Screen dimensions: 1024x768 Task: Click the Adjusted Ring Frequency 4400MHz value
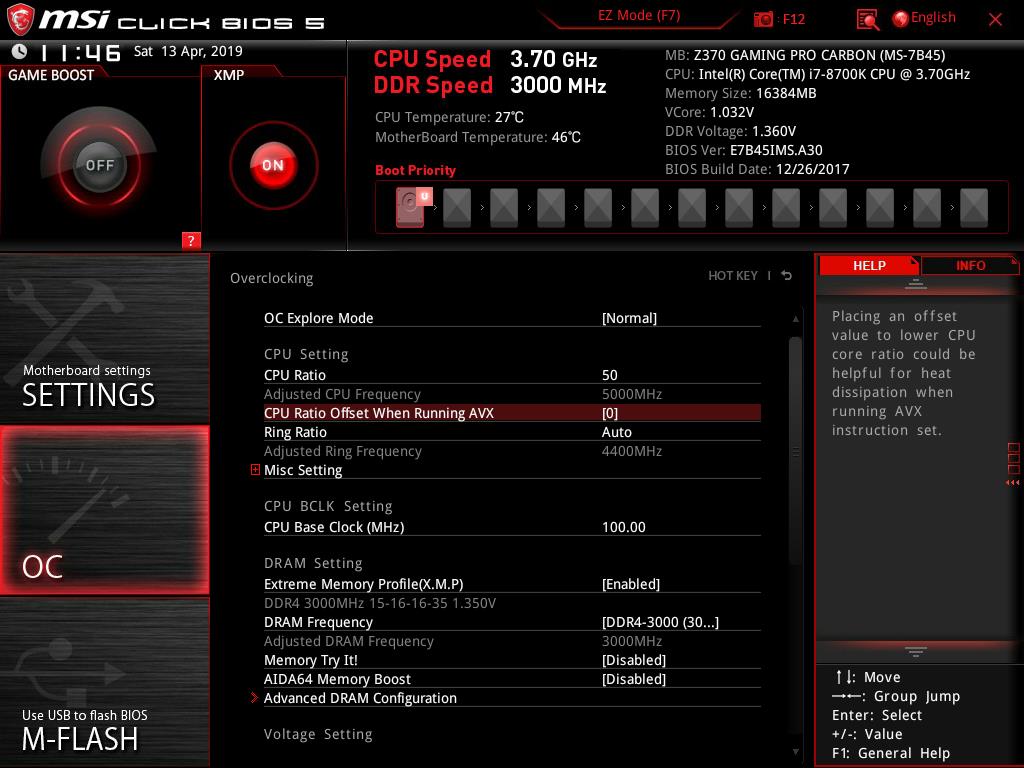coord(632,451)
